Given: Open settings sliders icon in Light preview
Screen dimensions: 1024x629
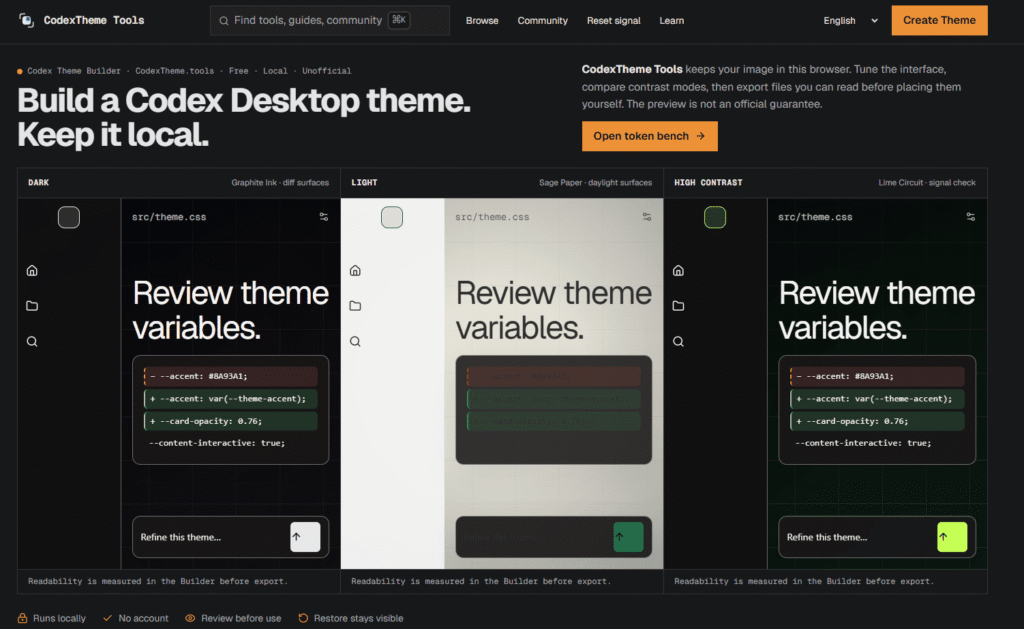Looking at the screenshot, I should (x=647, y=217).
